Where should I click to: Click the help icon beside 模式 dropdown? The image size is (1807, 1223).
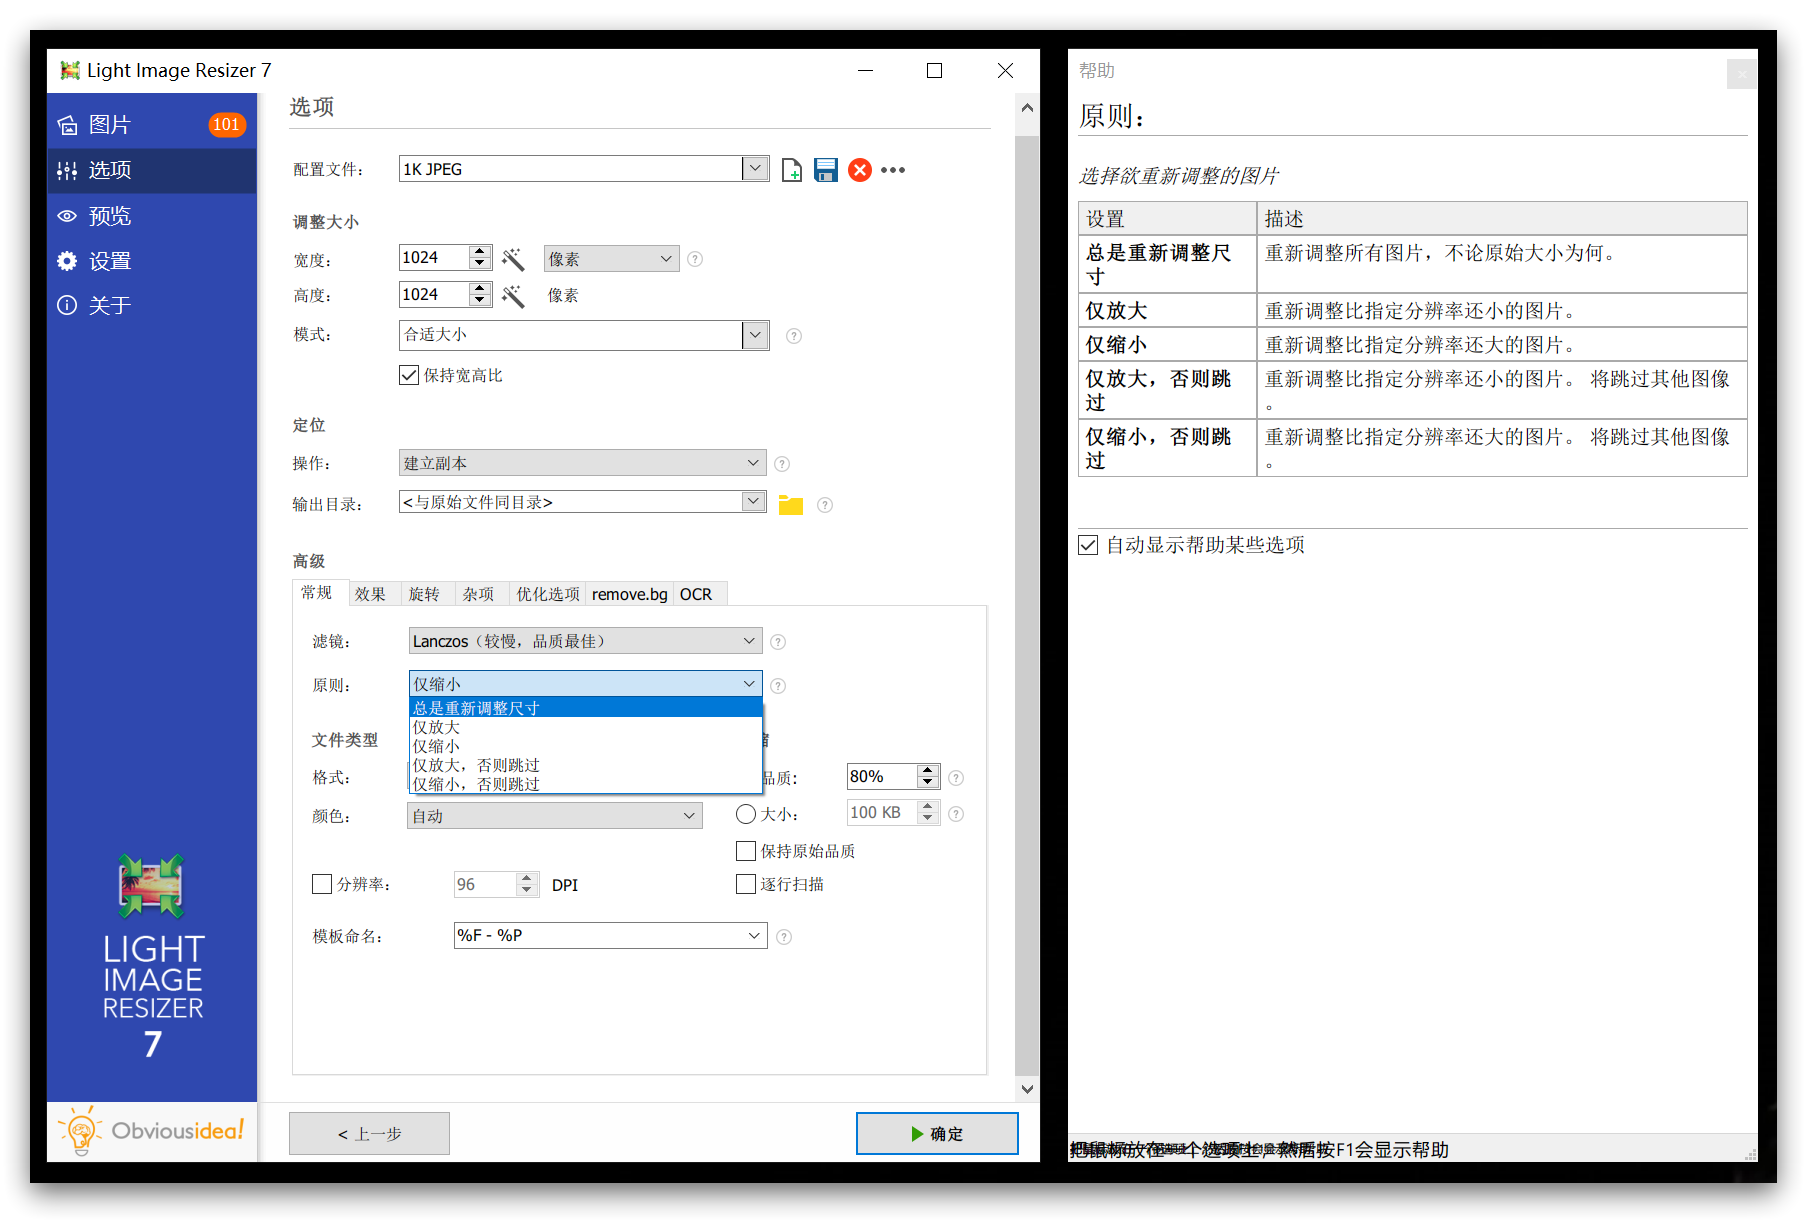pos(794,336)
